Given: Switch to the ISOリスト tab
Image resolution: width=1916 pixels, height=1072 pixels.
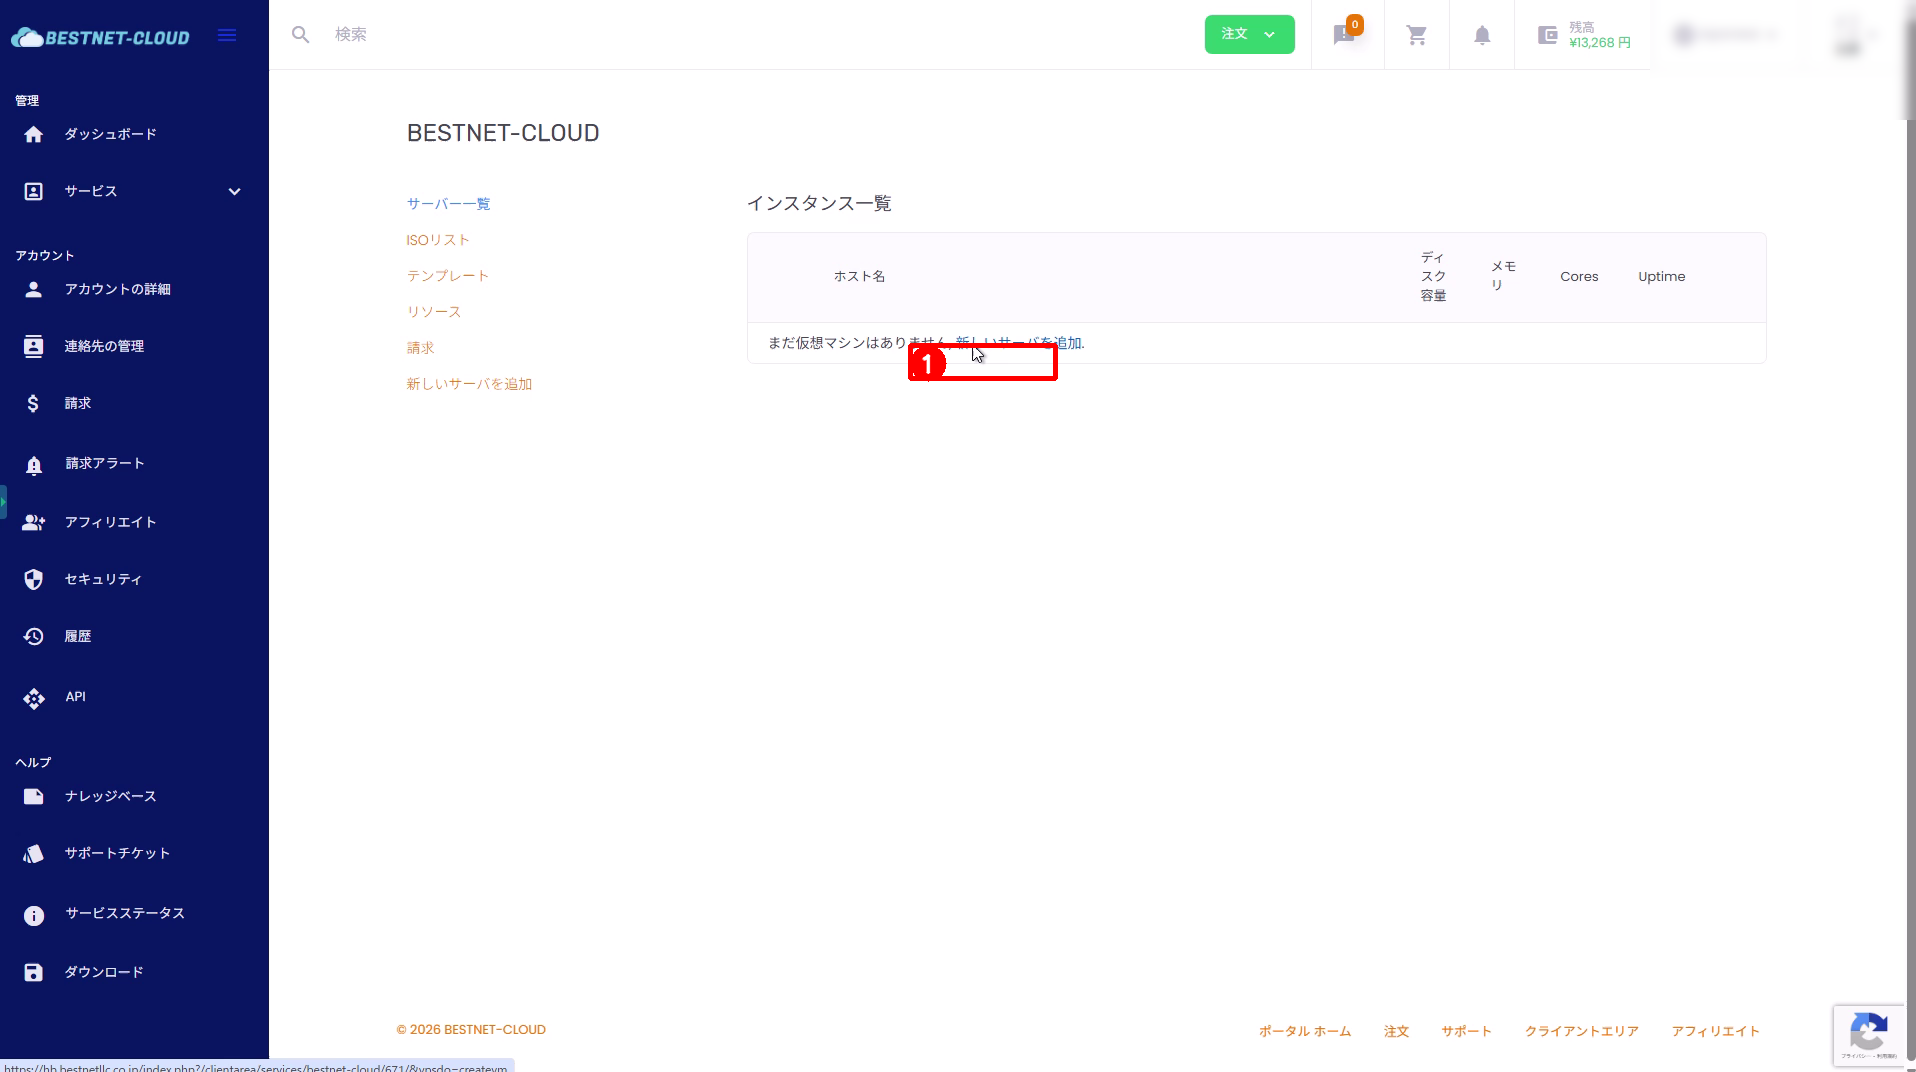Looking at the screenshot, I should click(x=437, y=240).
